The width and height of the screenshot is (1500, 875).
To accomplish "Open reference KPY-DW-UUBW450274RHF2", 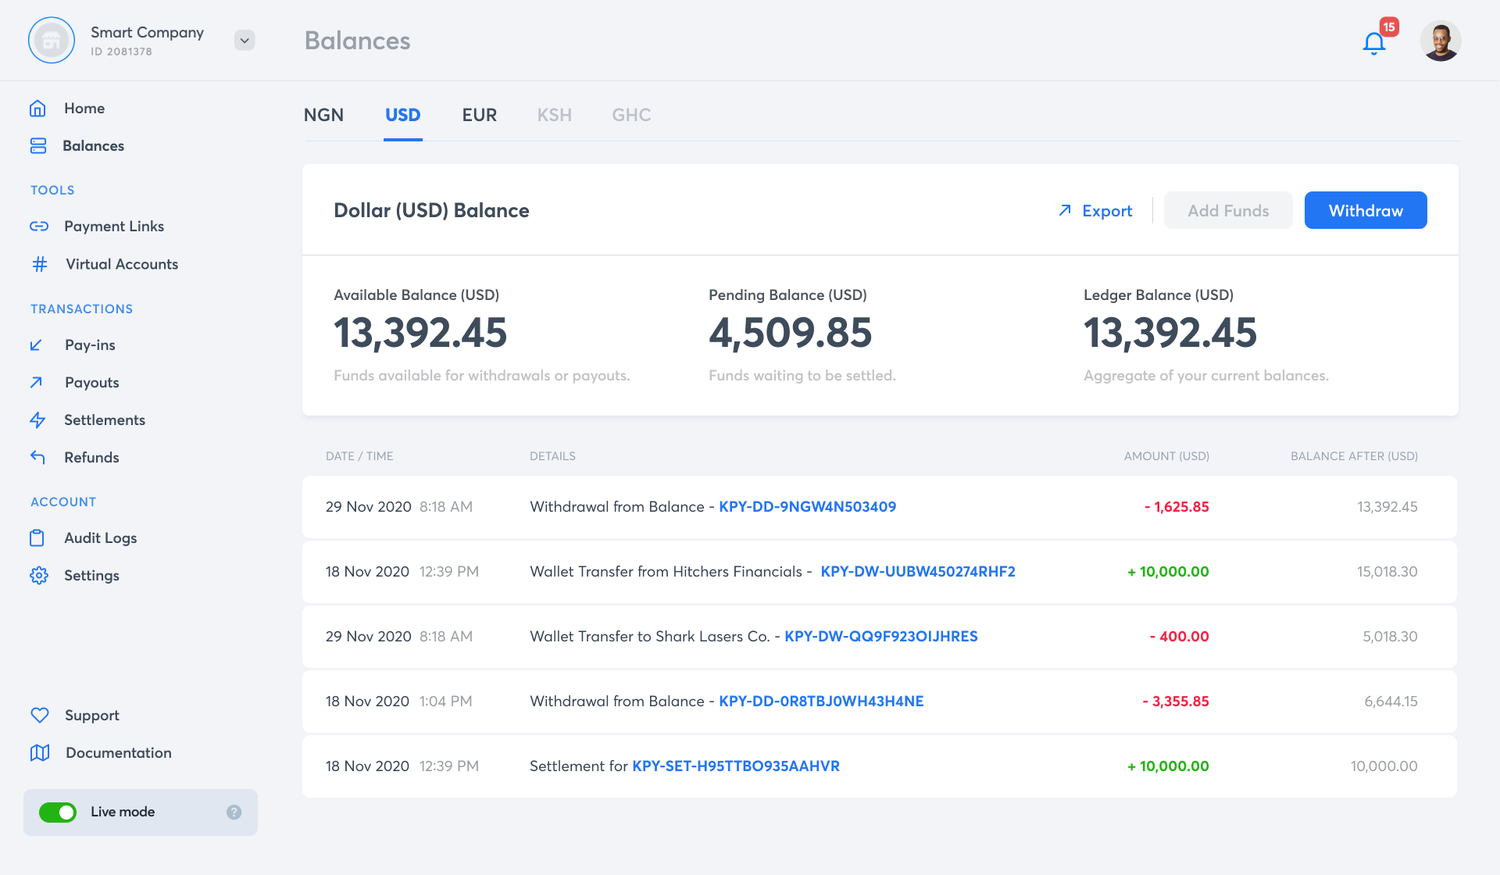I will pyautogui.click(x=918, y=572).
